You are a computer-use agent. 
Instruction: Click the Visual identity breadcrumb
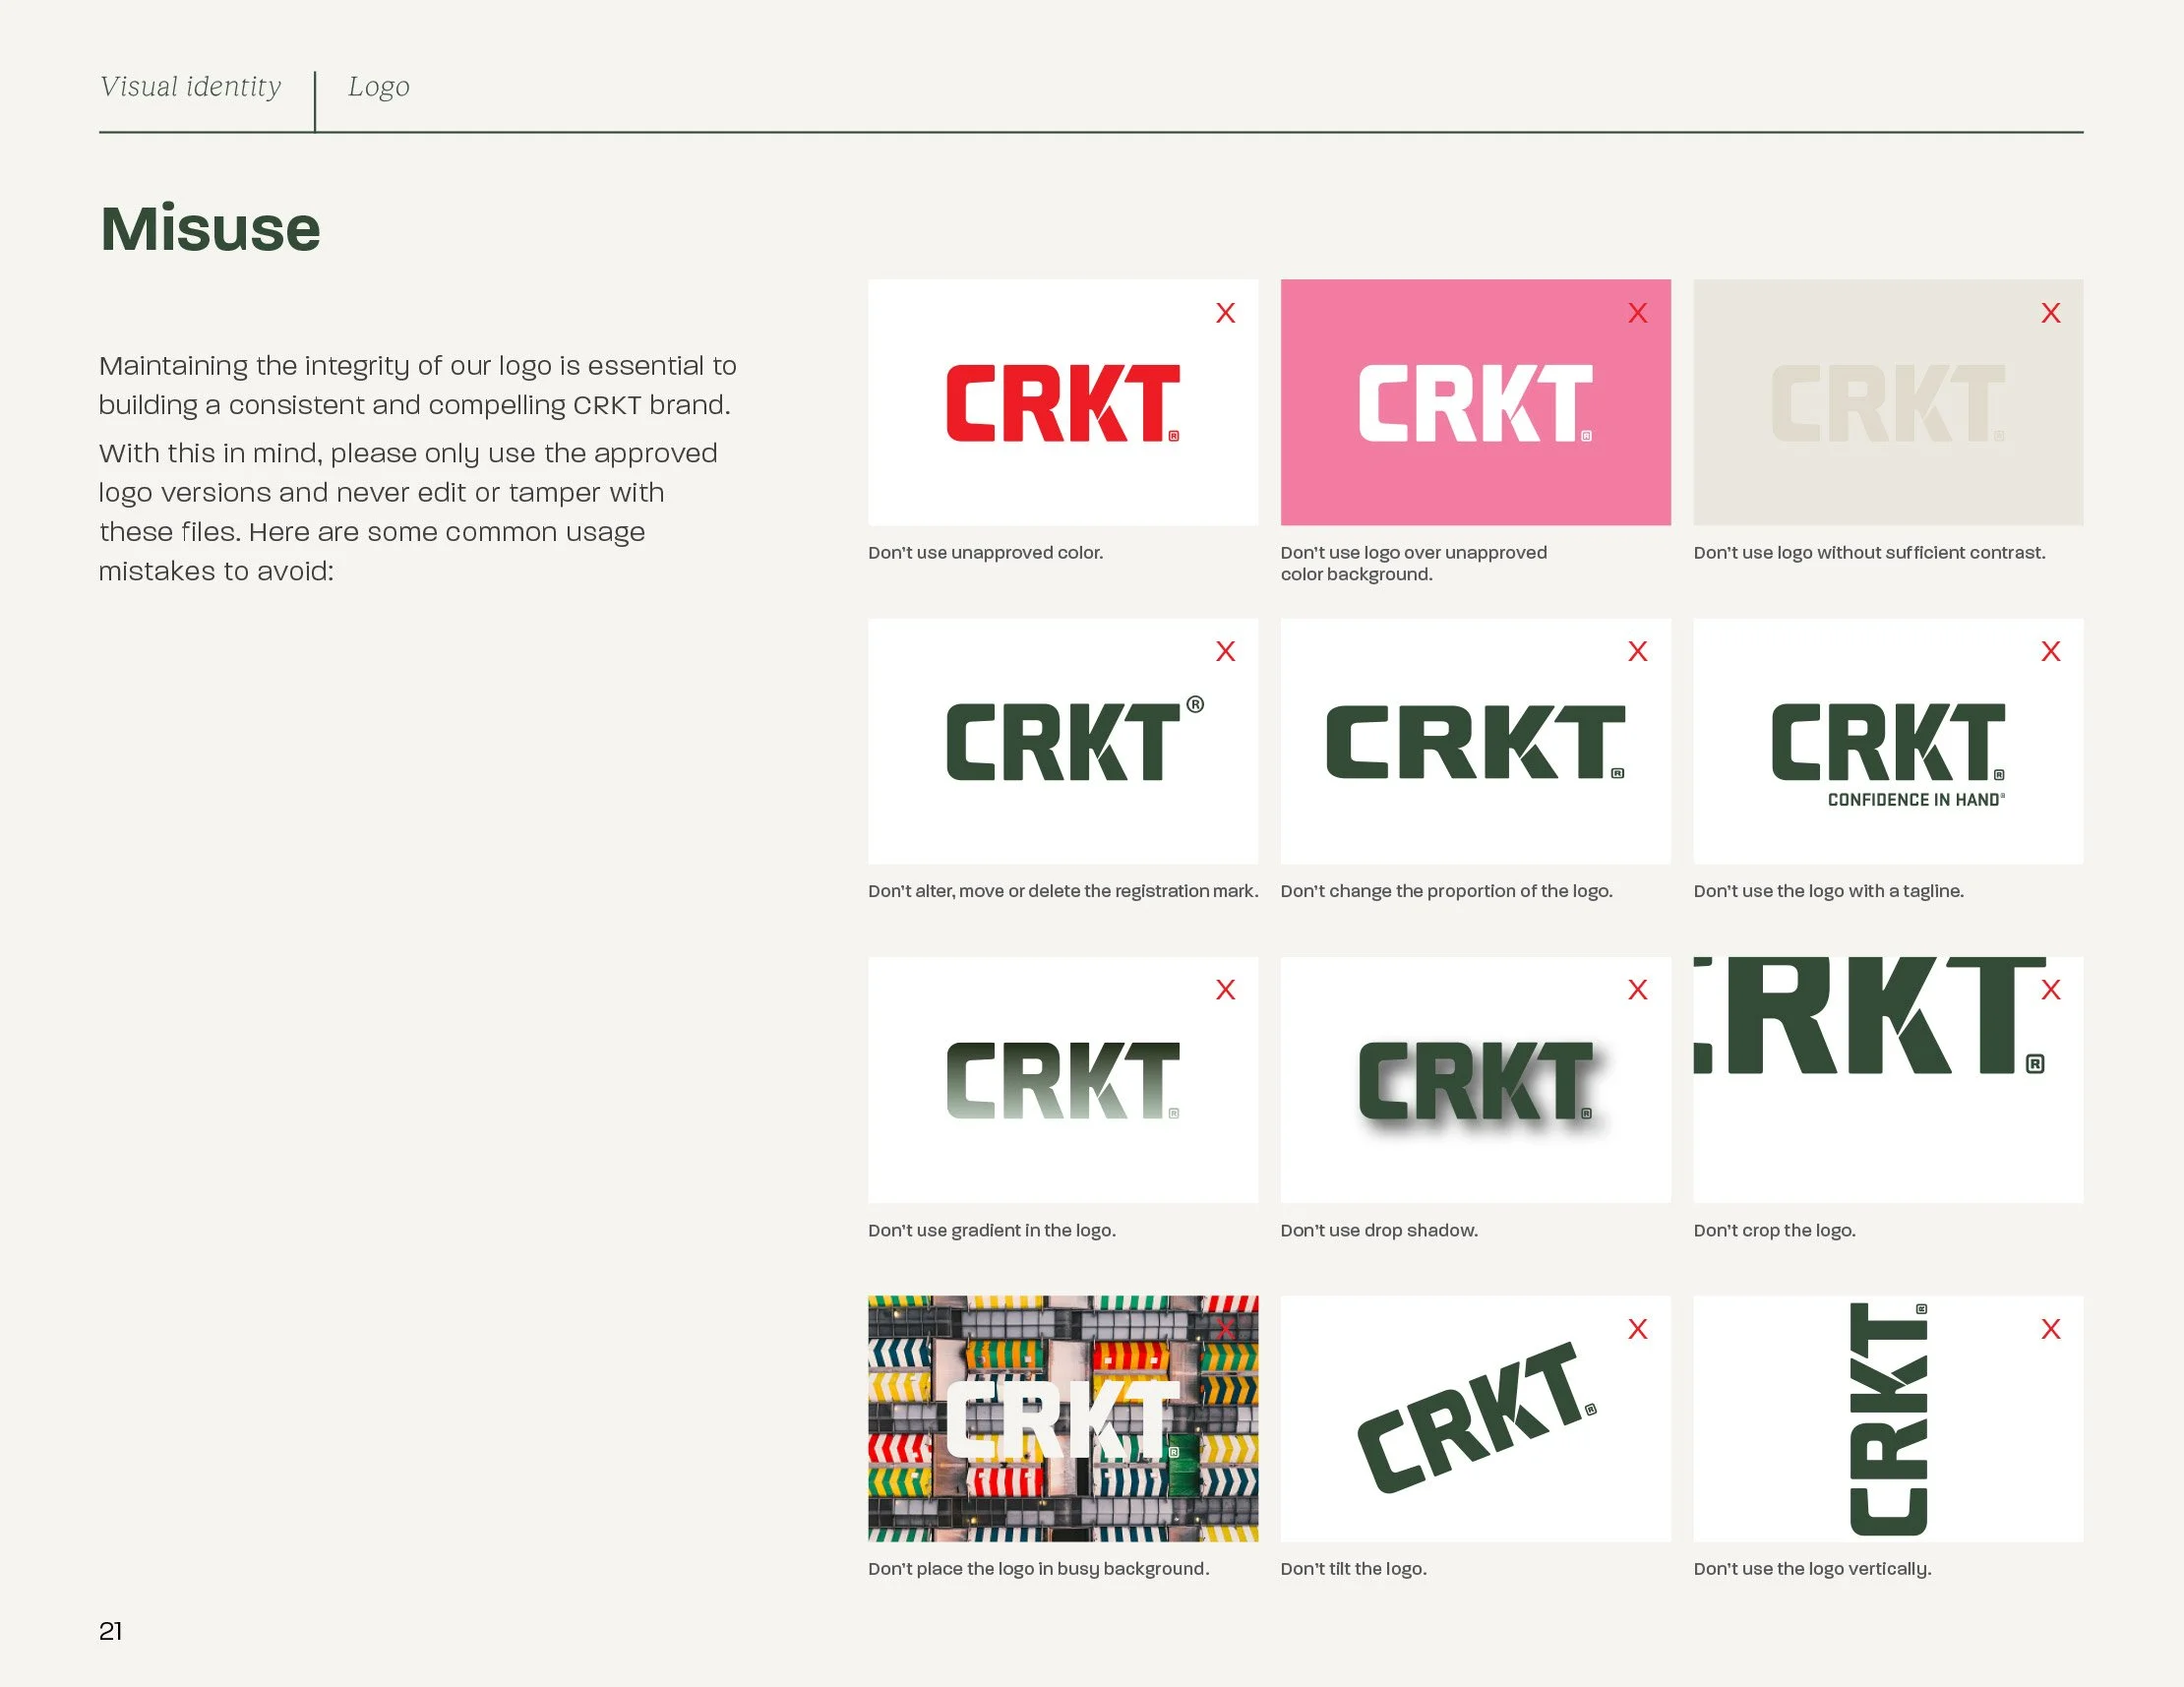tap(190, 87)
